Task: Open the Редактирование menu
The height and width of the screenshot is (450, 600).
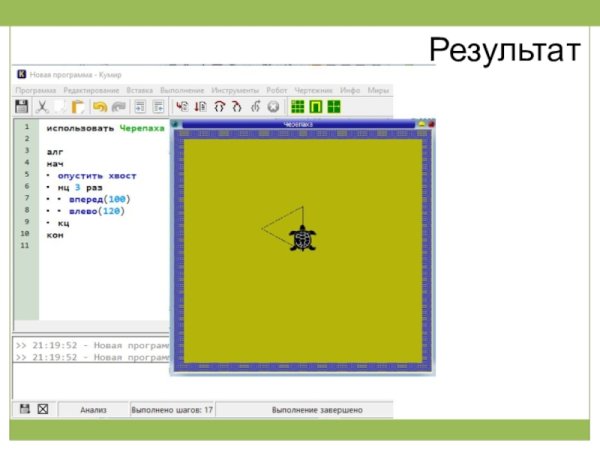Action: pos(90,90)
